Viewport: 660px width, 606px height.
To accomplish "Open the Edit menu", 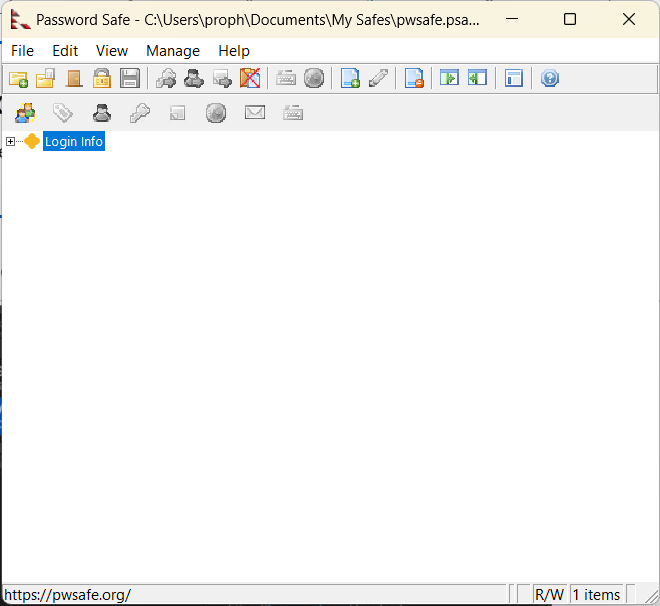I will pos(65,51).
